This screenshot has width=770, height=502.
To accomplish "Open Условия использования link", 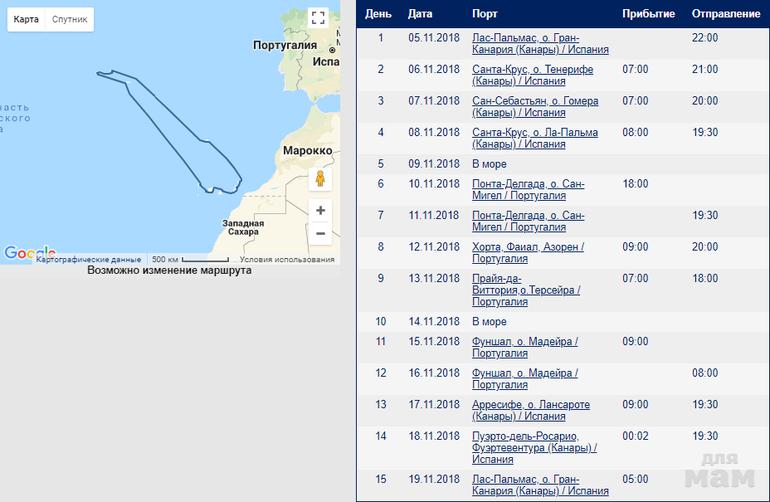I will tap(287, 260).
